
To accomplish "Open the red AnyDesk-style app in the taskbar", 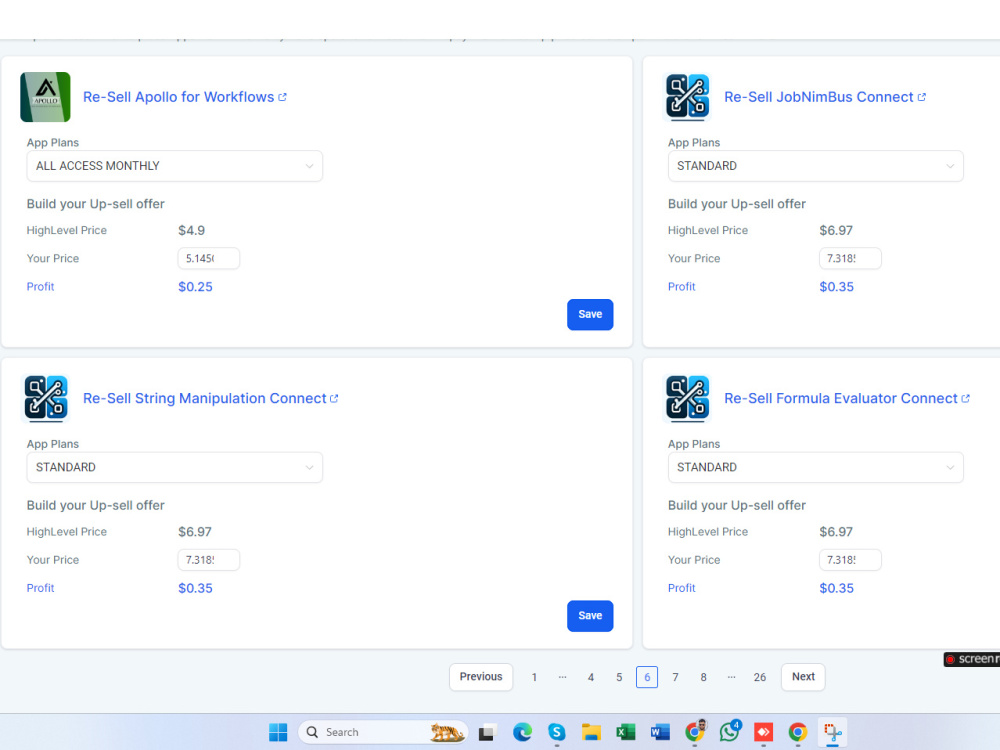I will 763,732.
